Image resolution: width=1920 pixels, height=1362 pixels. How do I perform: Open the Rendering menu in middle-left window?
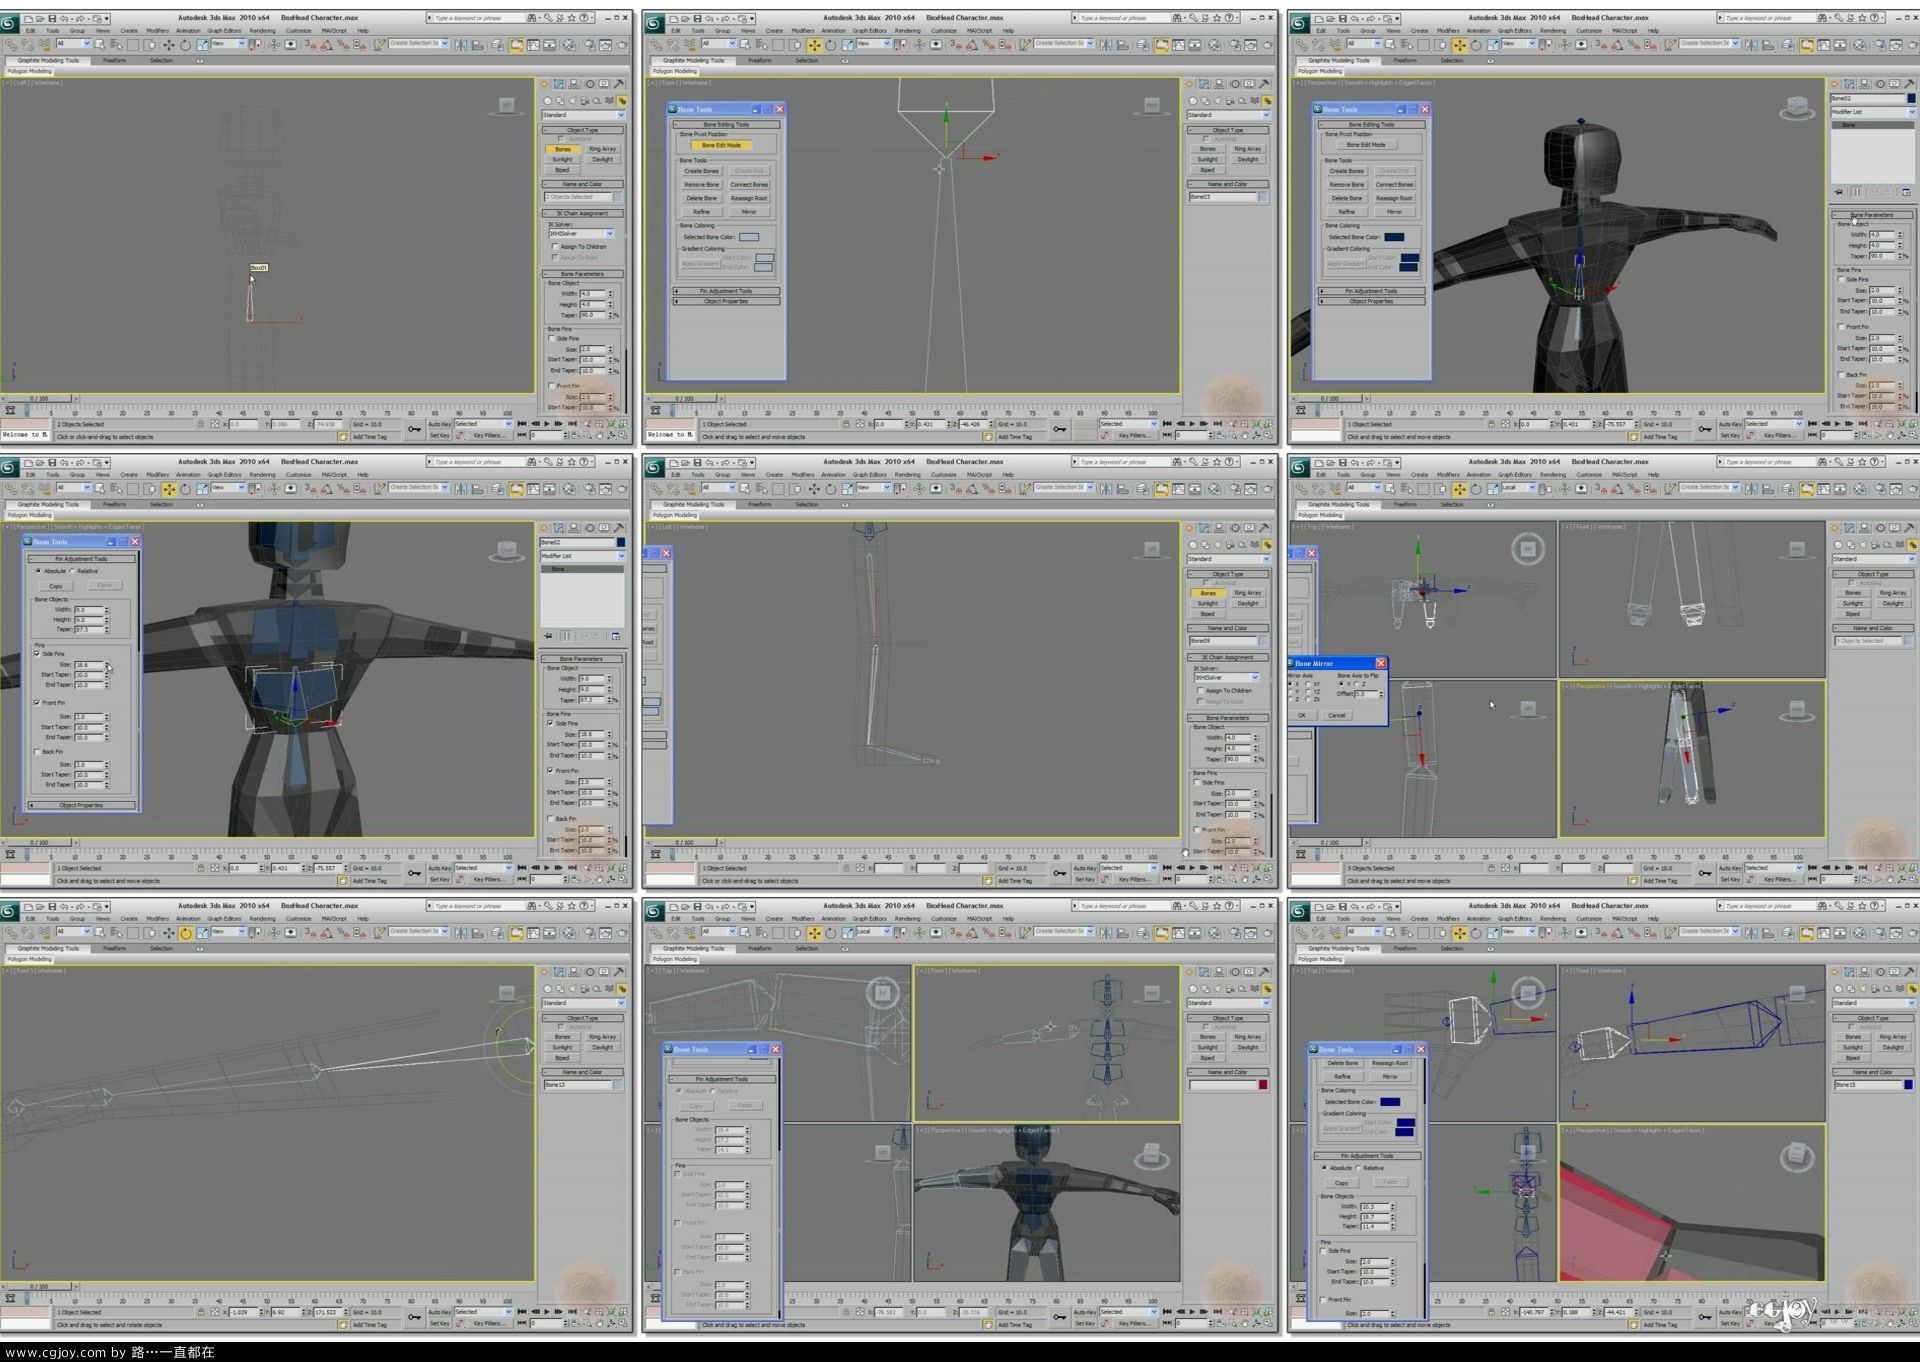262,474
